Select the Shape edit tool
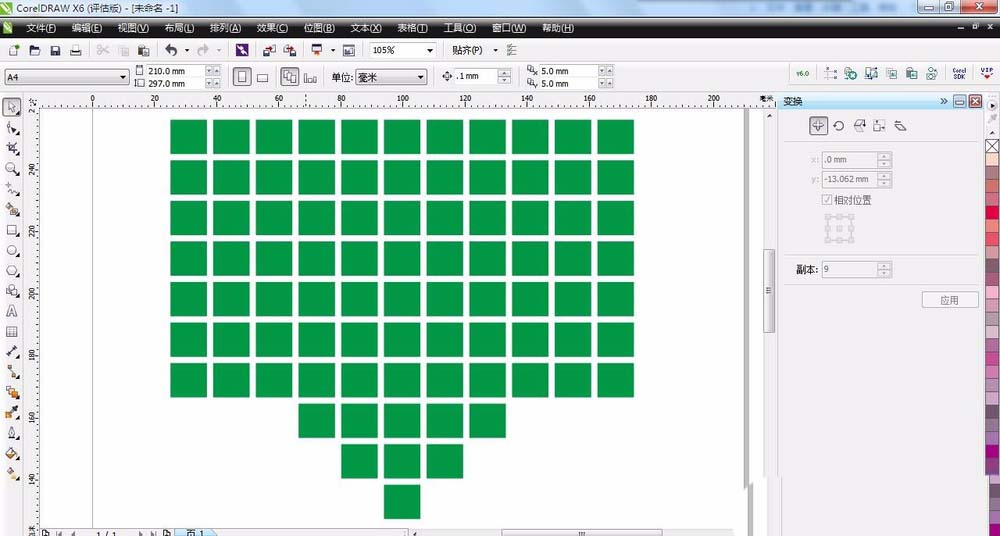The height and width of the screenshot is (536, 1000). (12, 128)
